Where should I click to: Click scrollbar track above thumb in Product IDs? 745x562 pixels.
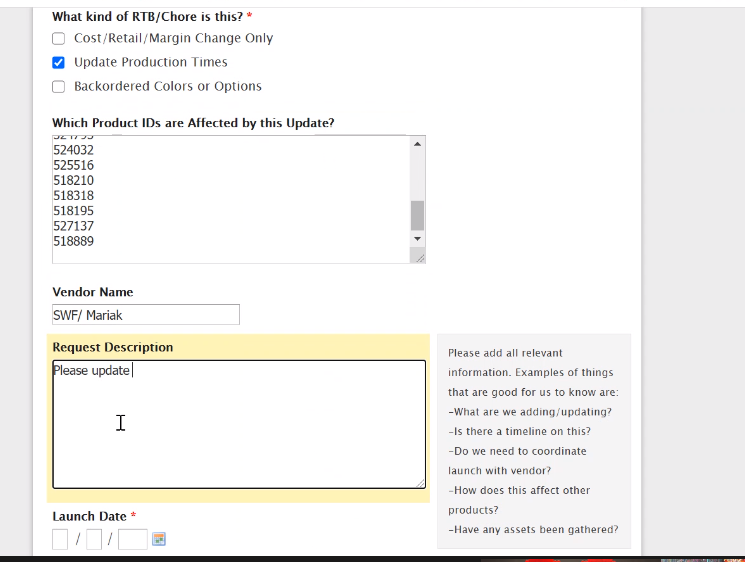[x=417, y=175]
